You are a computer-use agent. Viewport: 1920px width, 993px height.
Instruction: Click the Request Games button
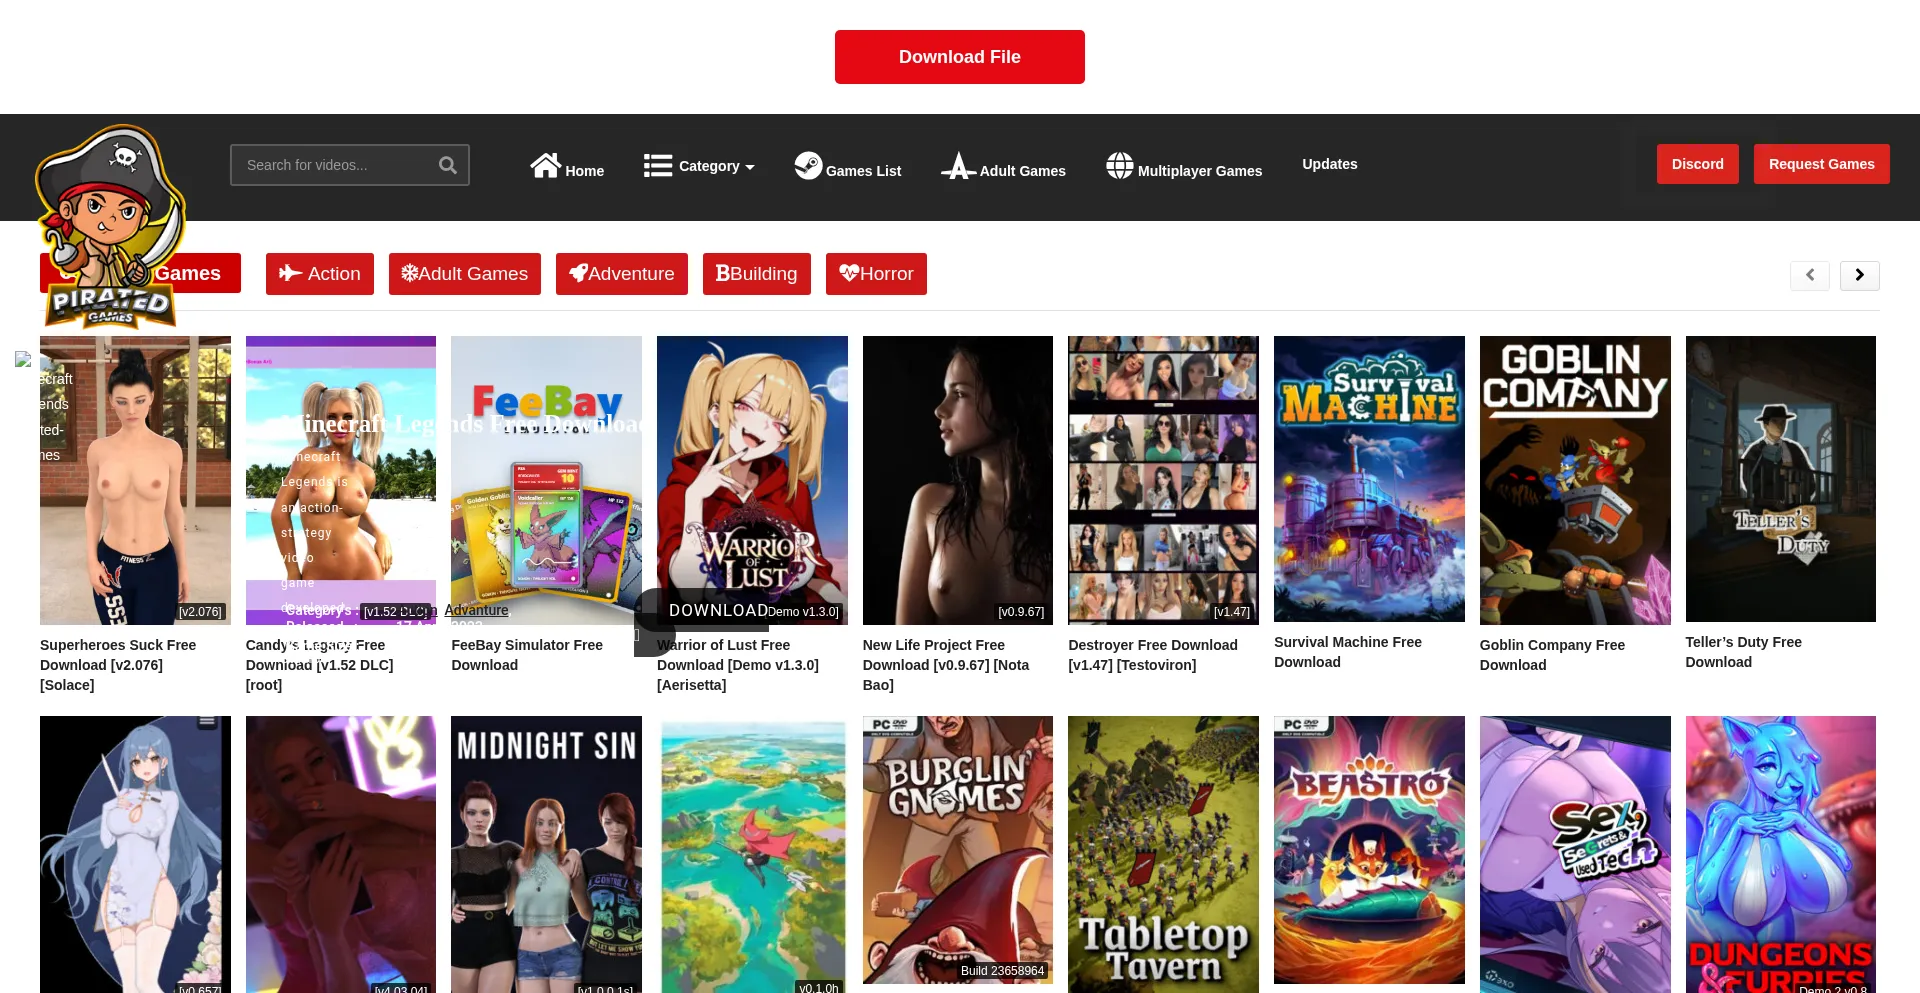click(1822, 164)
